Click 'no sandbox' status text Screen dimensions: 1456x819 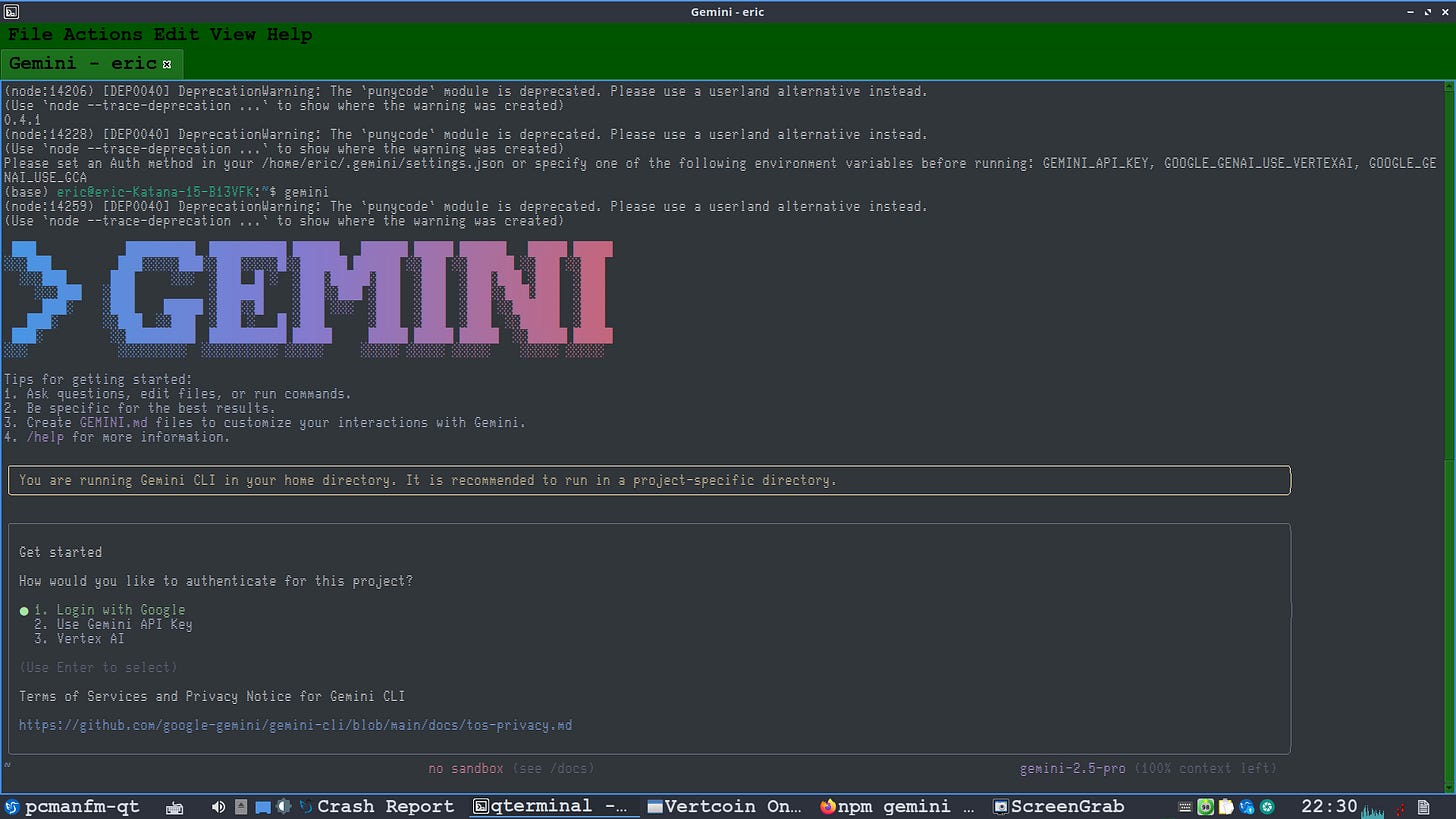click(x=466, y=768)
